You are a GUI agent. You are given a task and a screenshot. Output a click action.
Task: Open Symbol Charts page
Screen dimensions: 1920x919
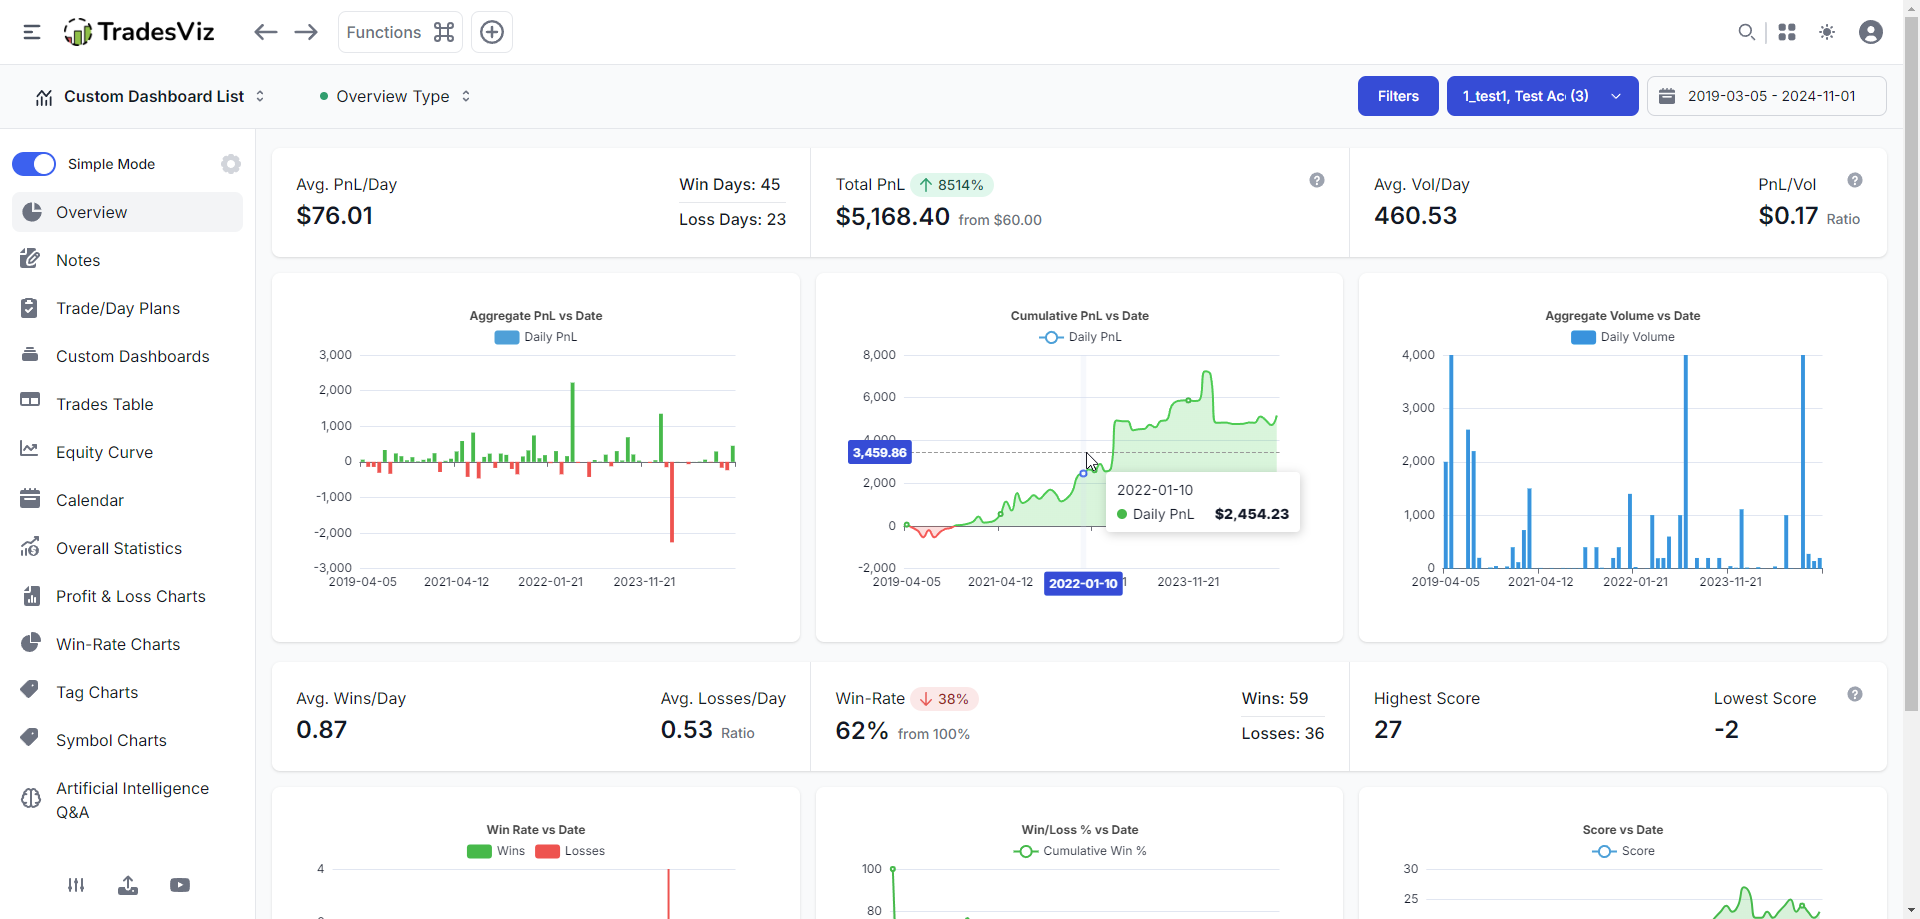(127, 740)
